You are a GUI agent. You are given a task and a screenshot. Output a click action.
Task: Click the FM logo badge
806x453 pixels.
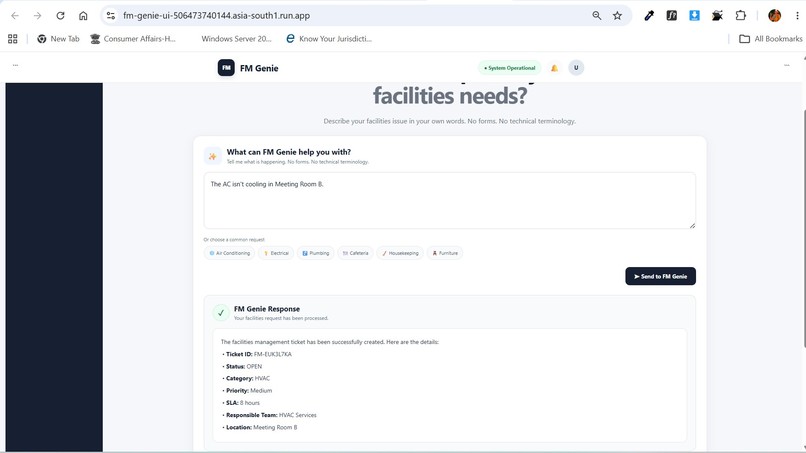(x=226, y=68)
